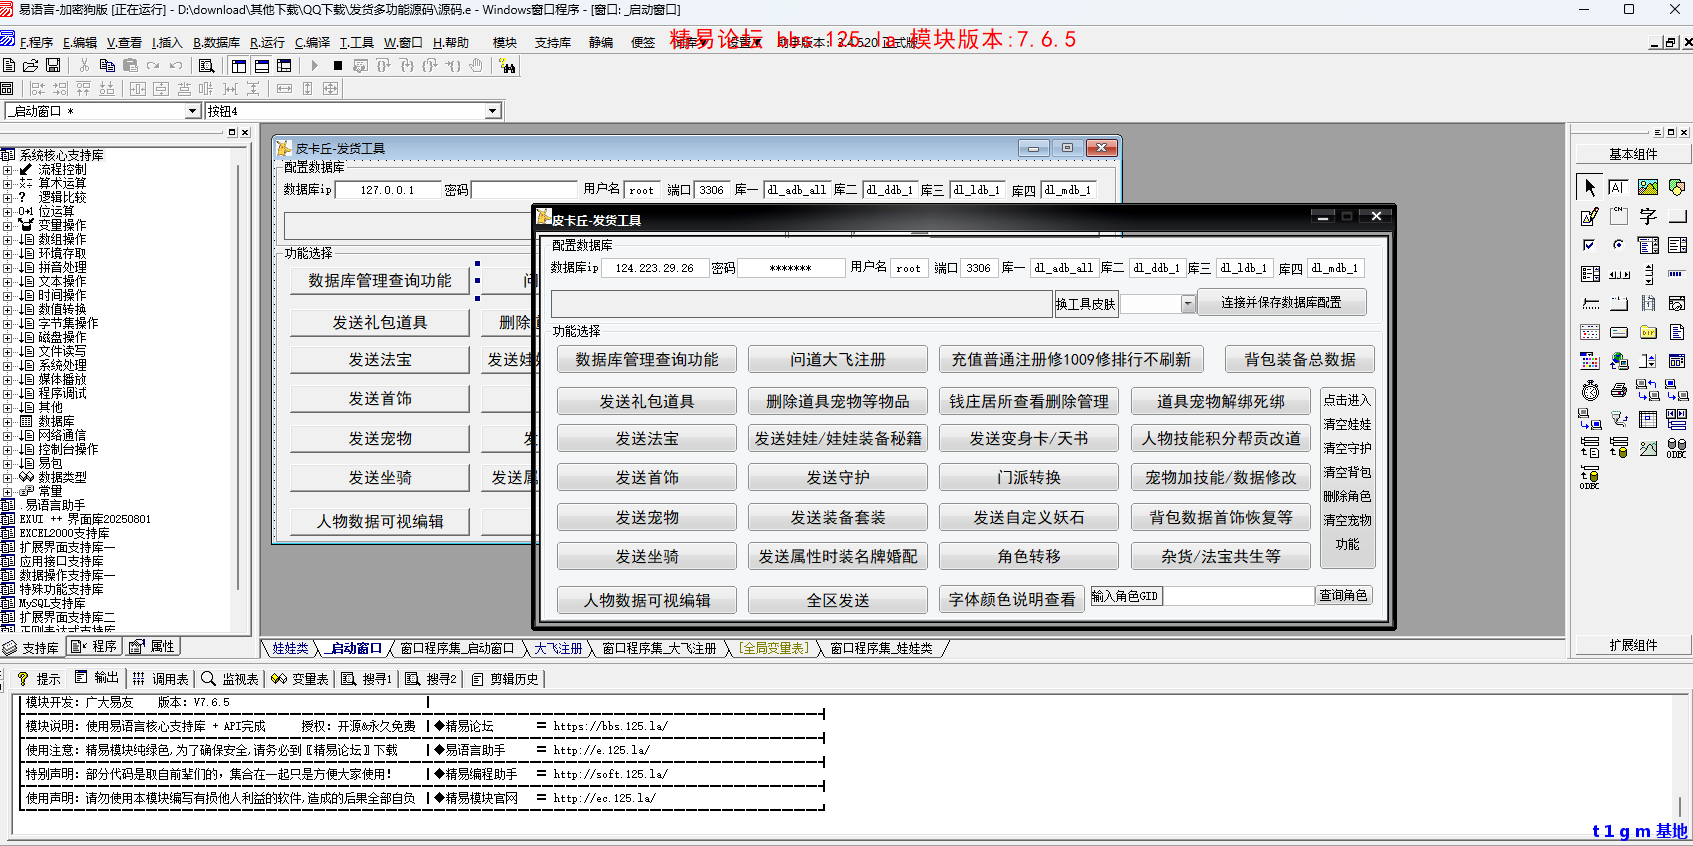Click the open file folder icon

coord(31,65)
